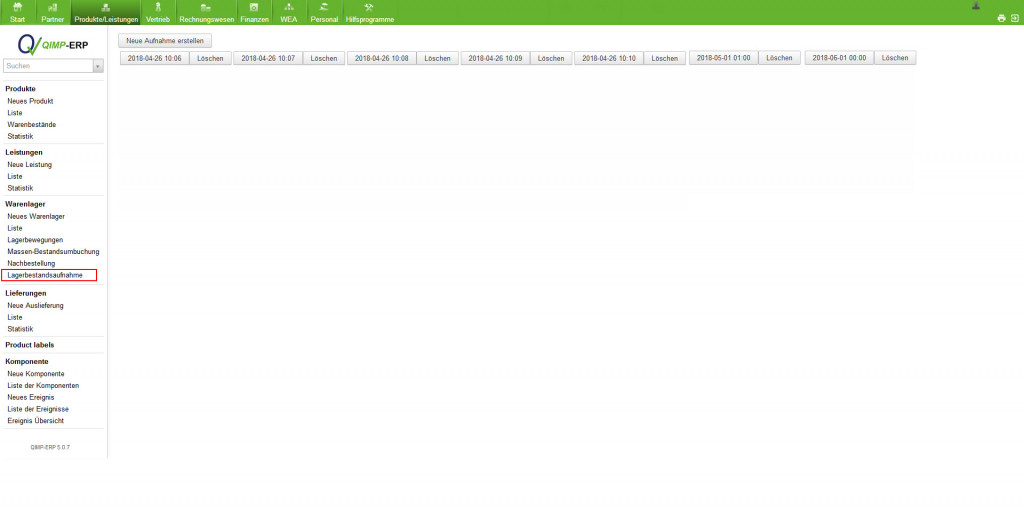Click Neue Leistung link
1024x508 pixels.
[29, 165]
